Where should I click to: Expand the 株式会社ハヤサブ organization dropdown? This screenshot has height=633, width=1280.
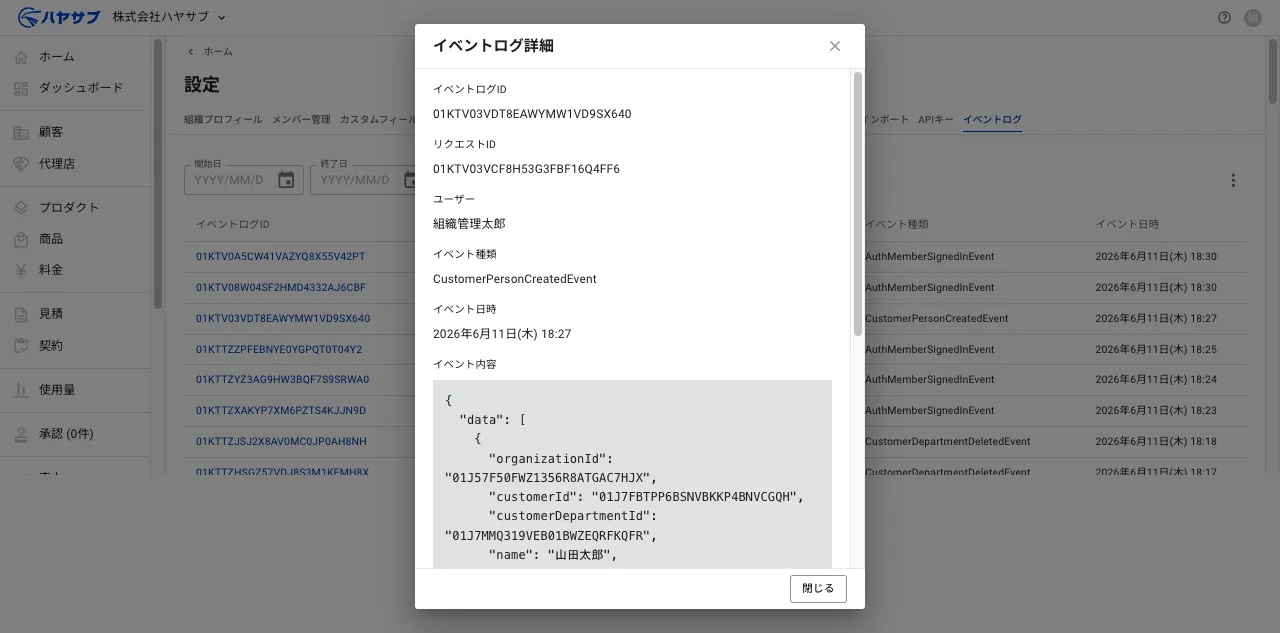(x=169, y=17)
